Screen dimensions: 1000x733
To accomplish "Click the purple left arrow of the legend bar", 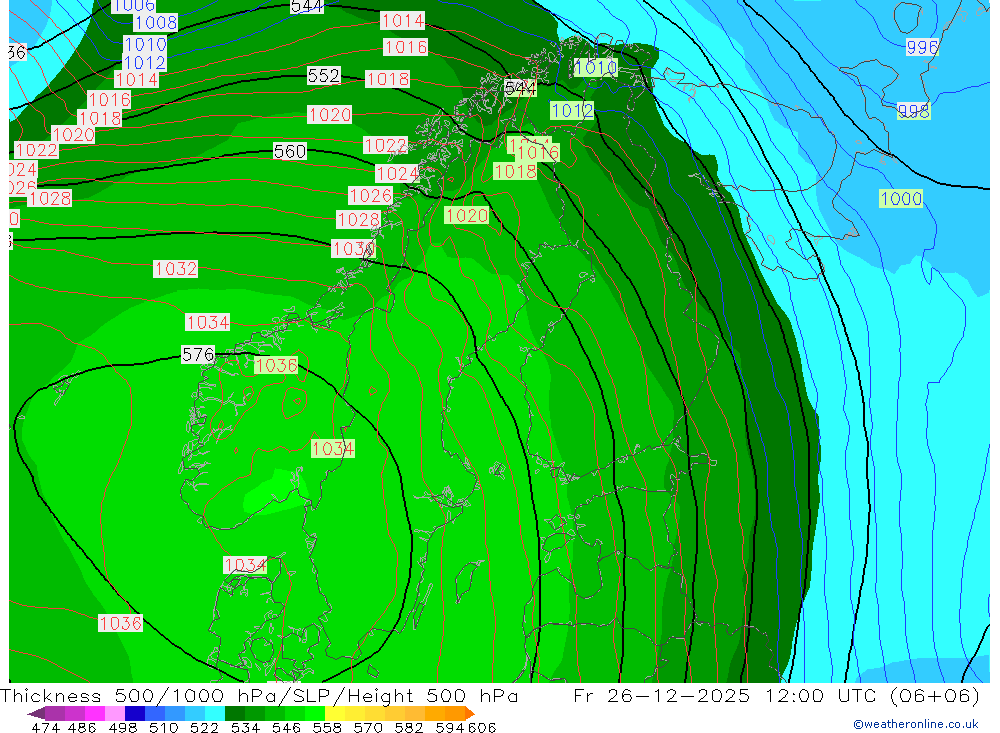I will coord(36,713).
